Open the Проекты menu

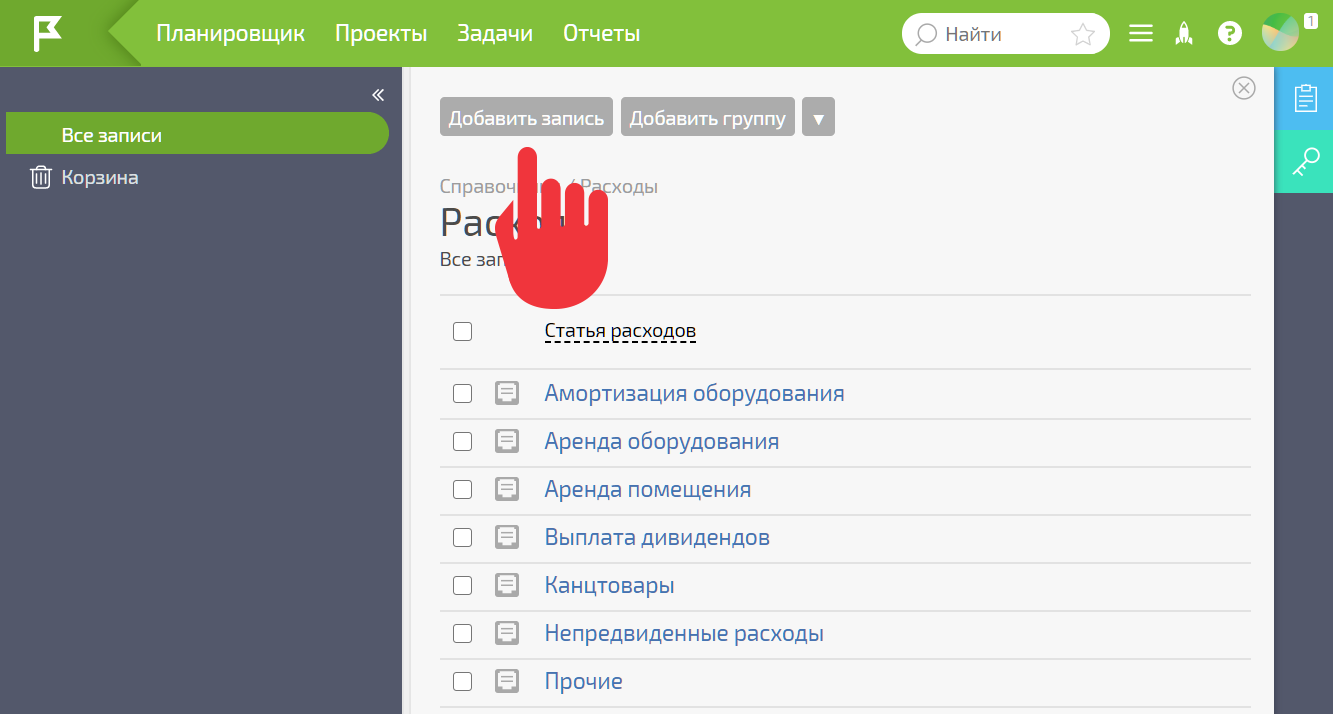pyautogui.click(x=381, y=33)
